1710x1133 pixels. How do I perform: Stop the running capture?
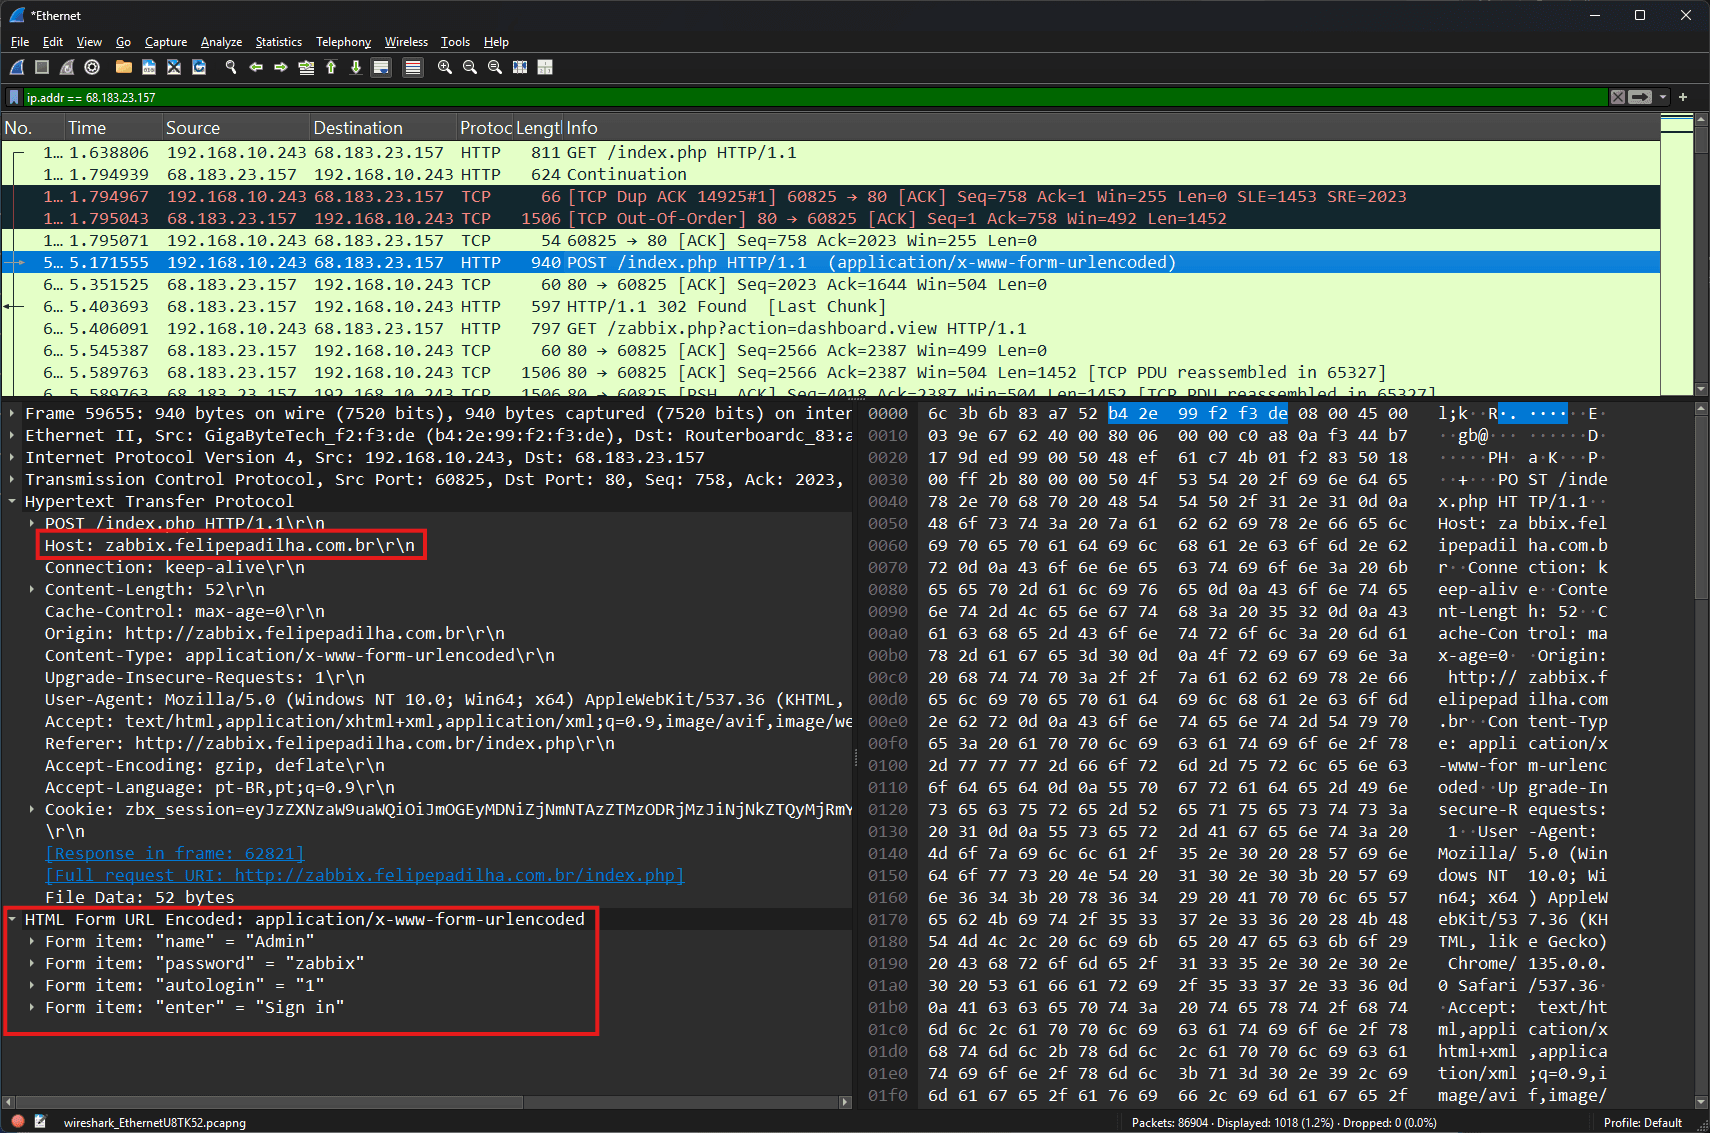42,67
